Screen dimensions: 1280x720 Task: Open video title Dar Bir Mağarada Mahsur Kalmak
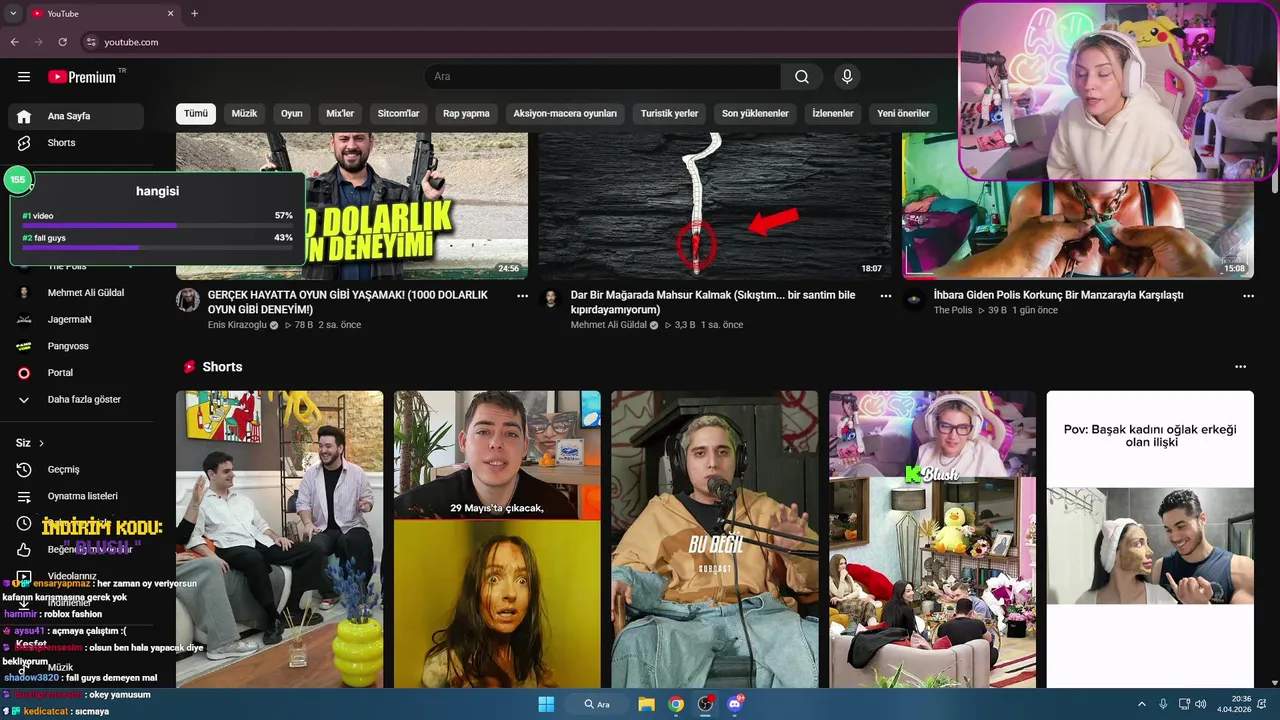click(x=713, y=302)
